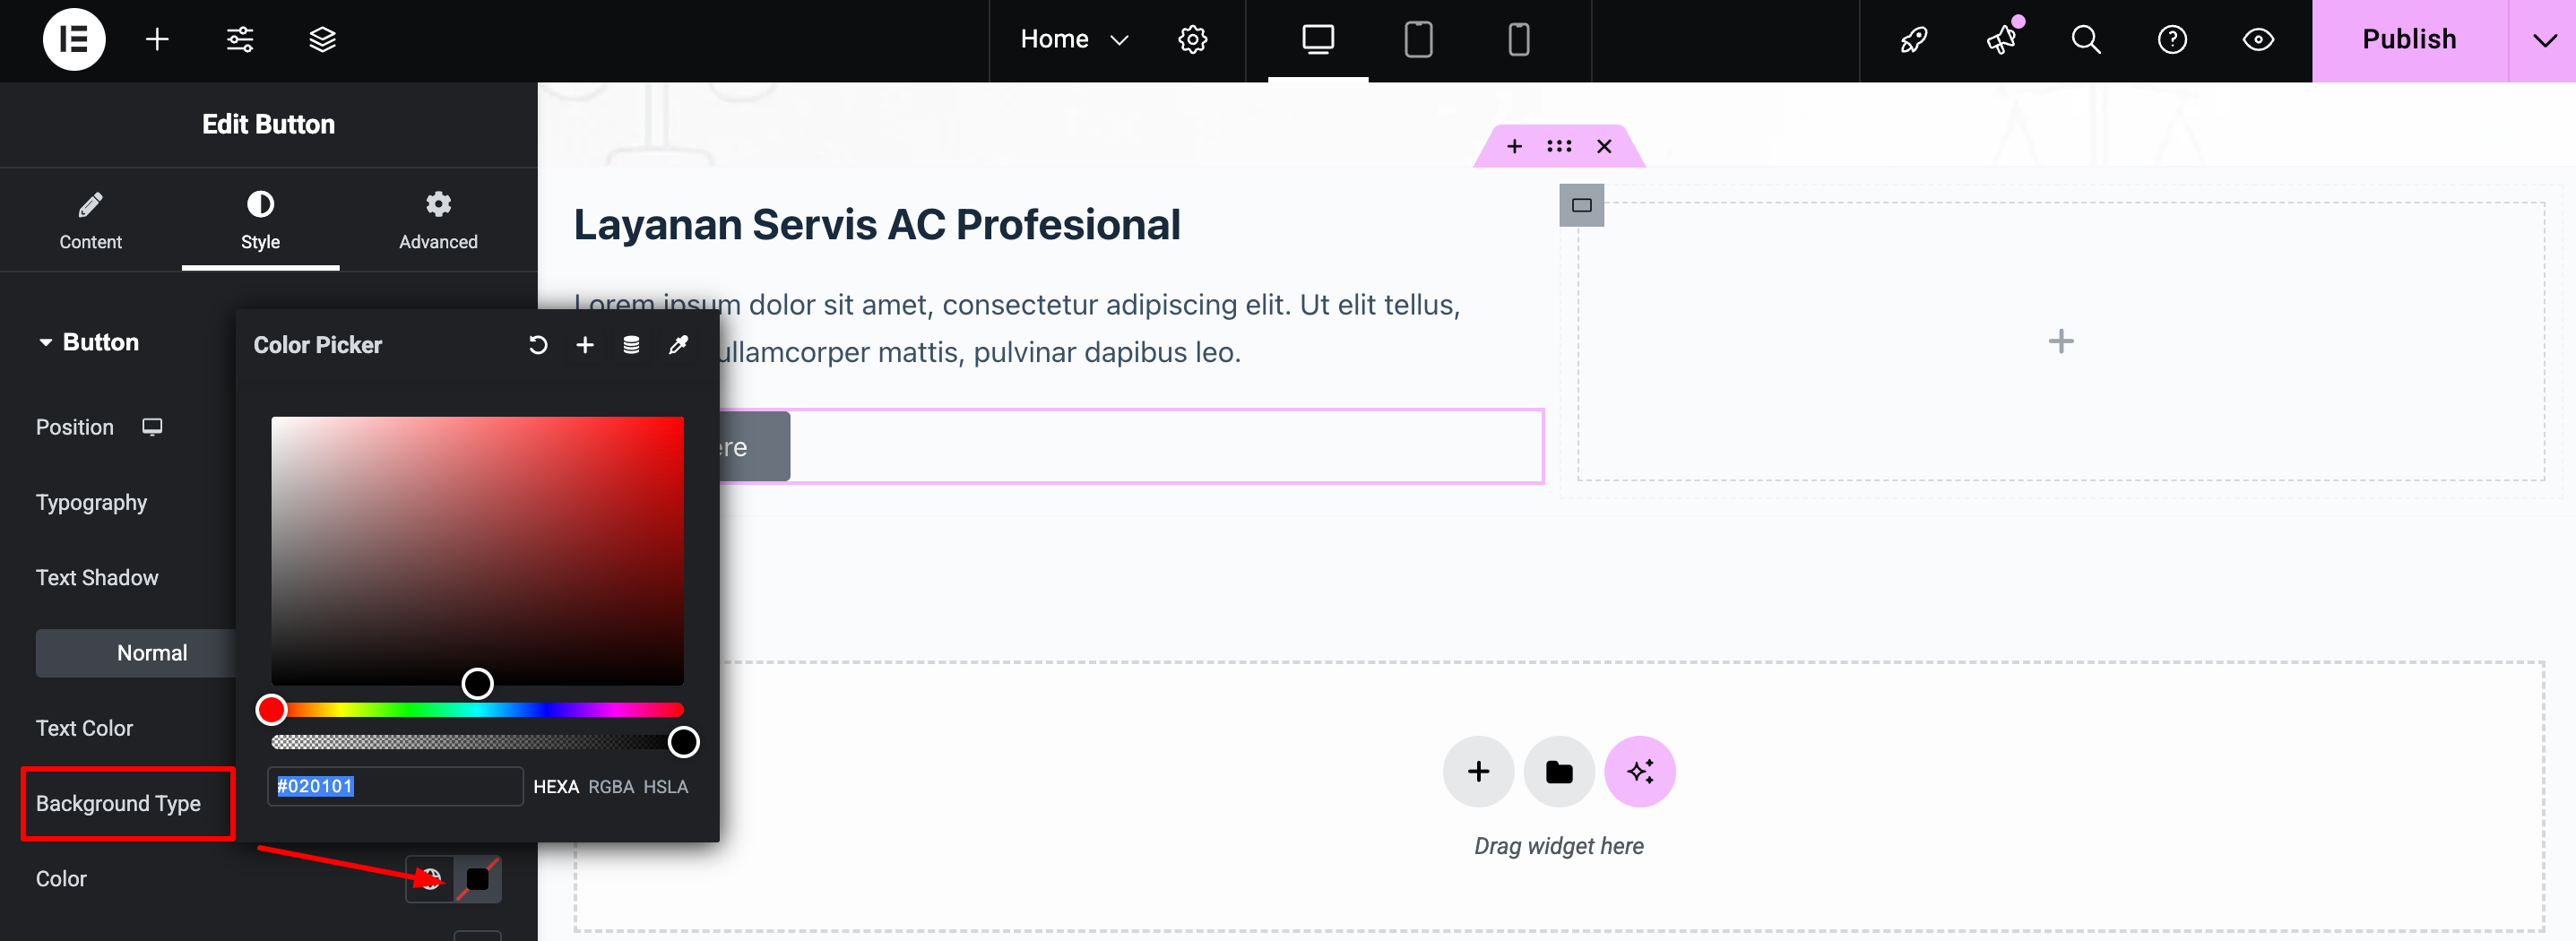
Task: Switch to the Content tab
Action: click(90, 220)
